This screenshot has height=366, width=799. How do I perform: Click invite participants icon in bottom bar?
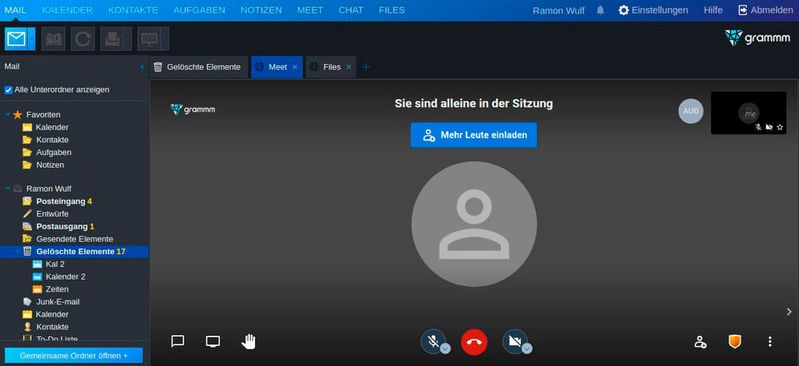[x=701, y=342]
